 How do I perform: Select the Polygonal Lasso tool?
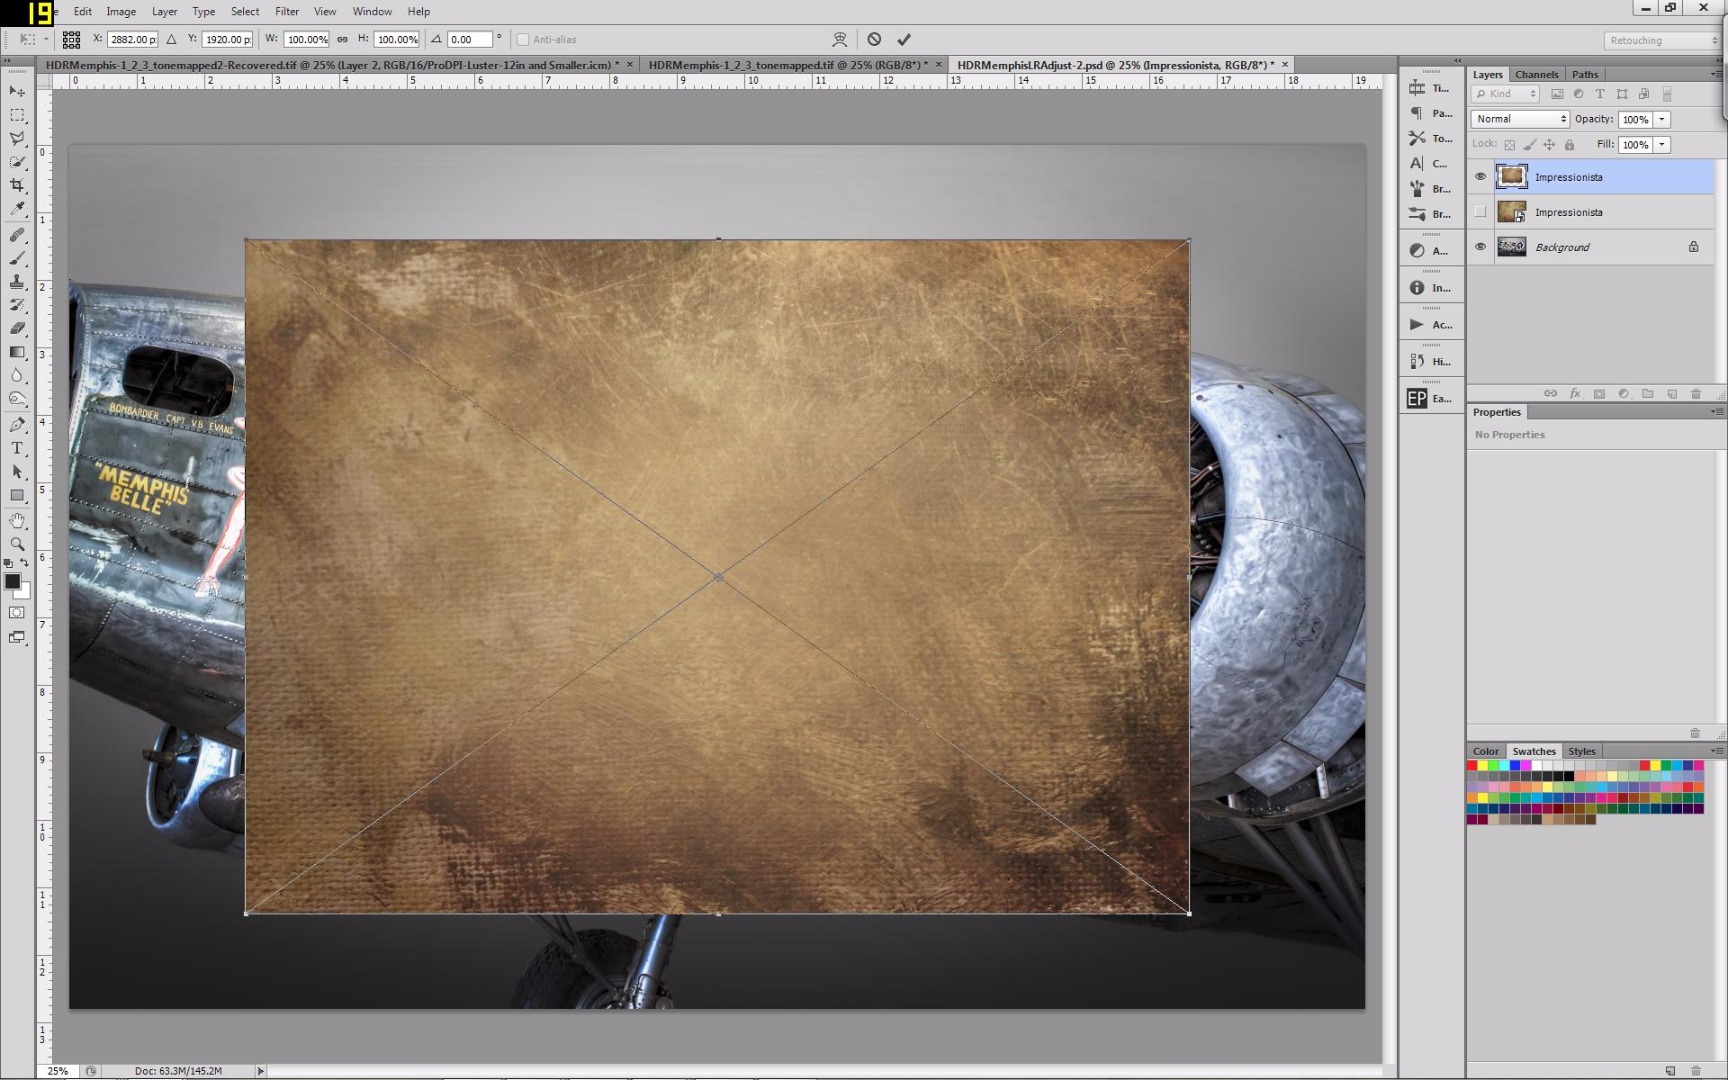(x=17, y=138)
